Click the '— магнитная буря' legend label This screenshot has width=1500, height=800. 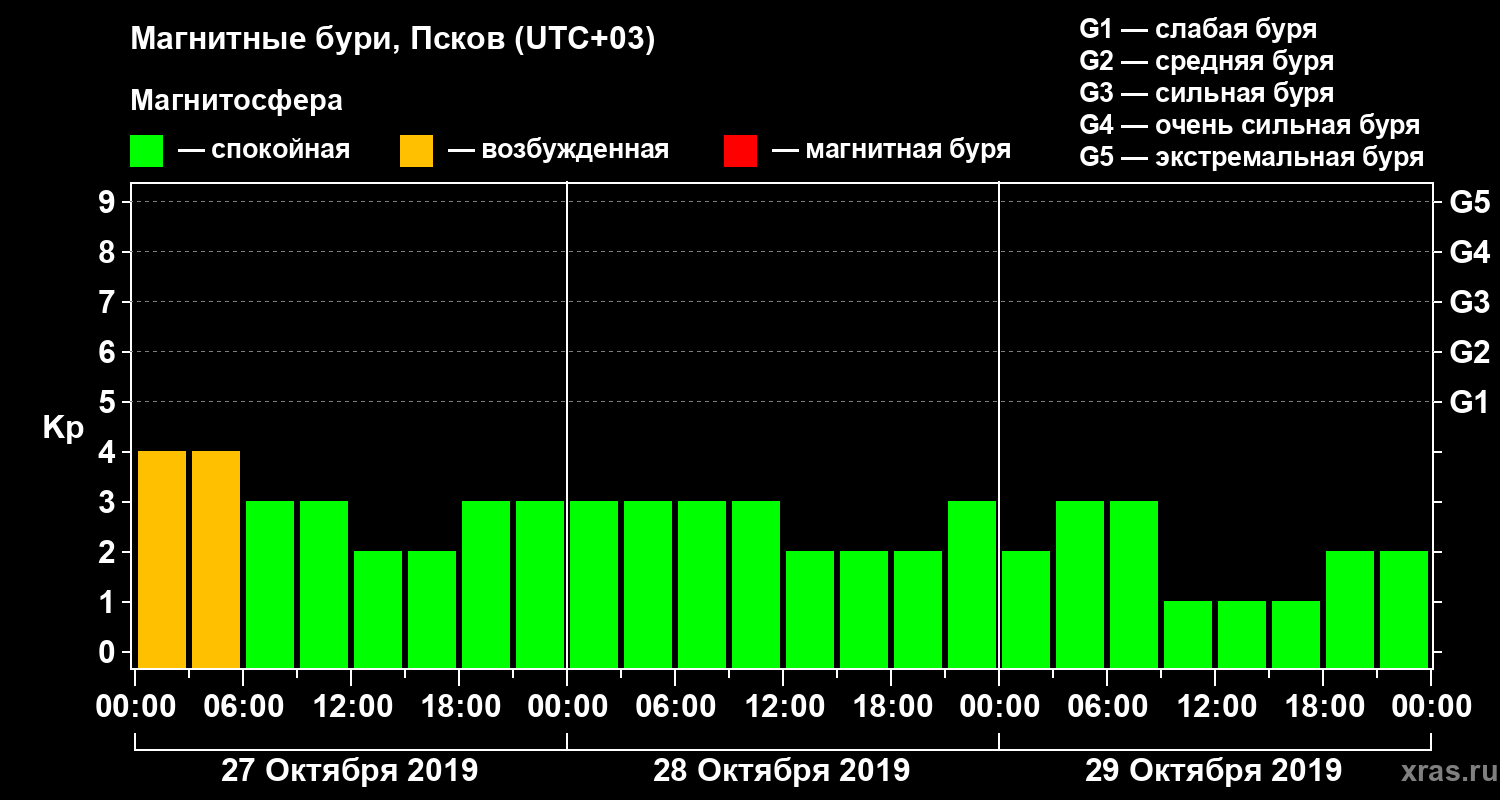891,151
